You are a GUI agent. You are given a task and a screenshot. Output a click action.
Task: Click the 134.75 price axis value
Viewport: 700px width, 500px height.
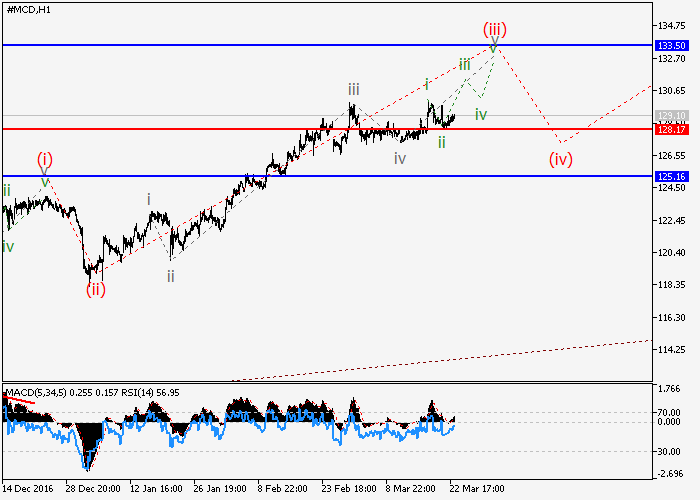click(x=671, y=26)
